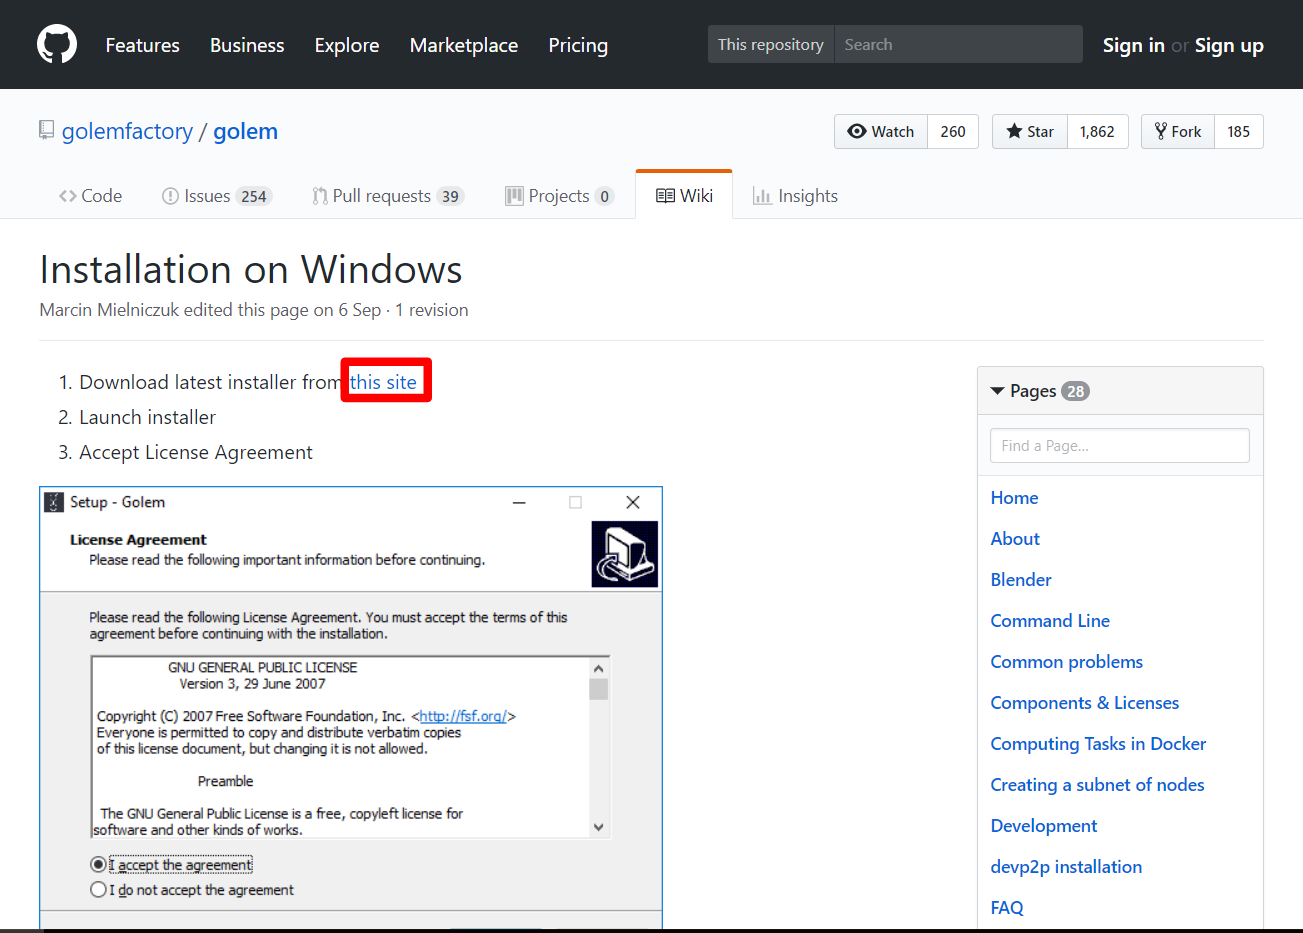Open the Explore navigation link

[x=347, y=45]
